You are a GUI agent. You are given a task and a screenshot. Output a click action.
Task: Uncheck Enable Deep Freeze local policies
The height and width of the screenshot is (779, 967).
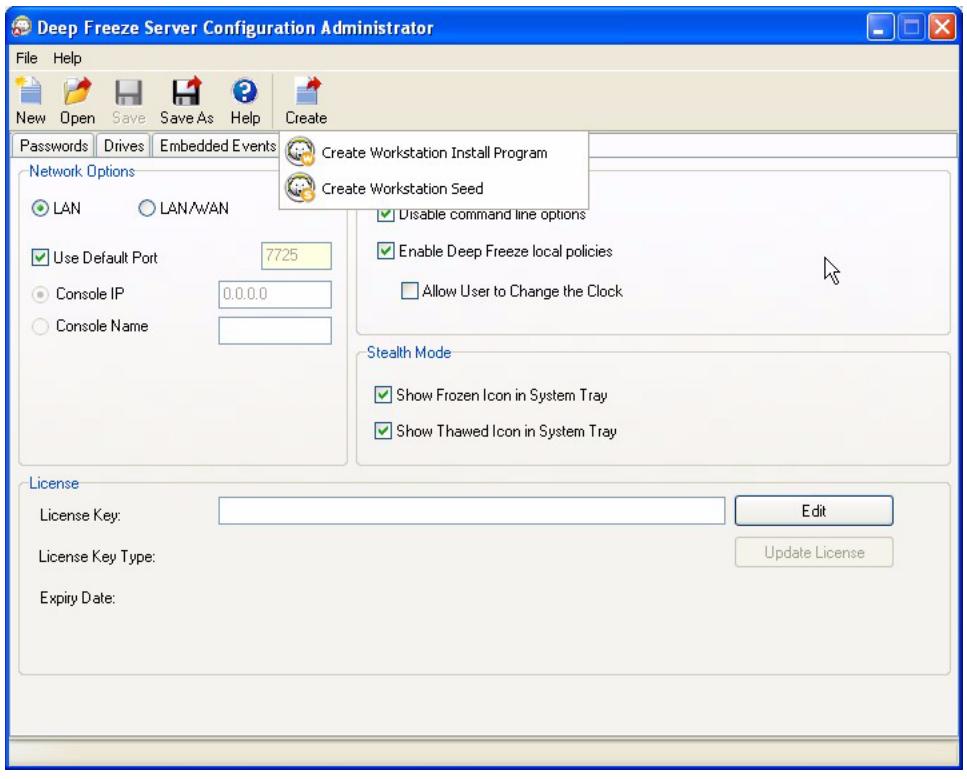click(385, 250)
